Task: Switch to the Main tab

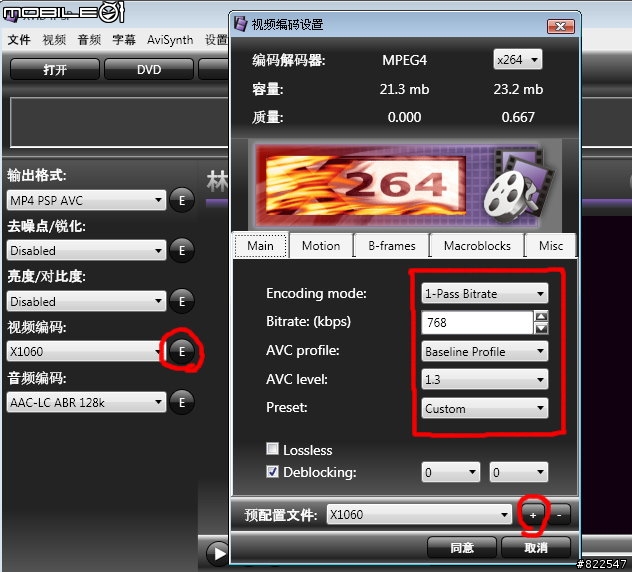Action: (x=261, y=245)
